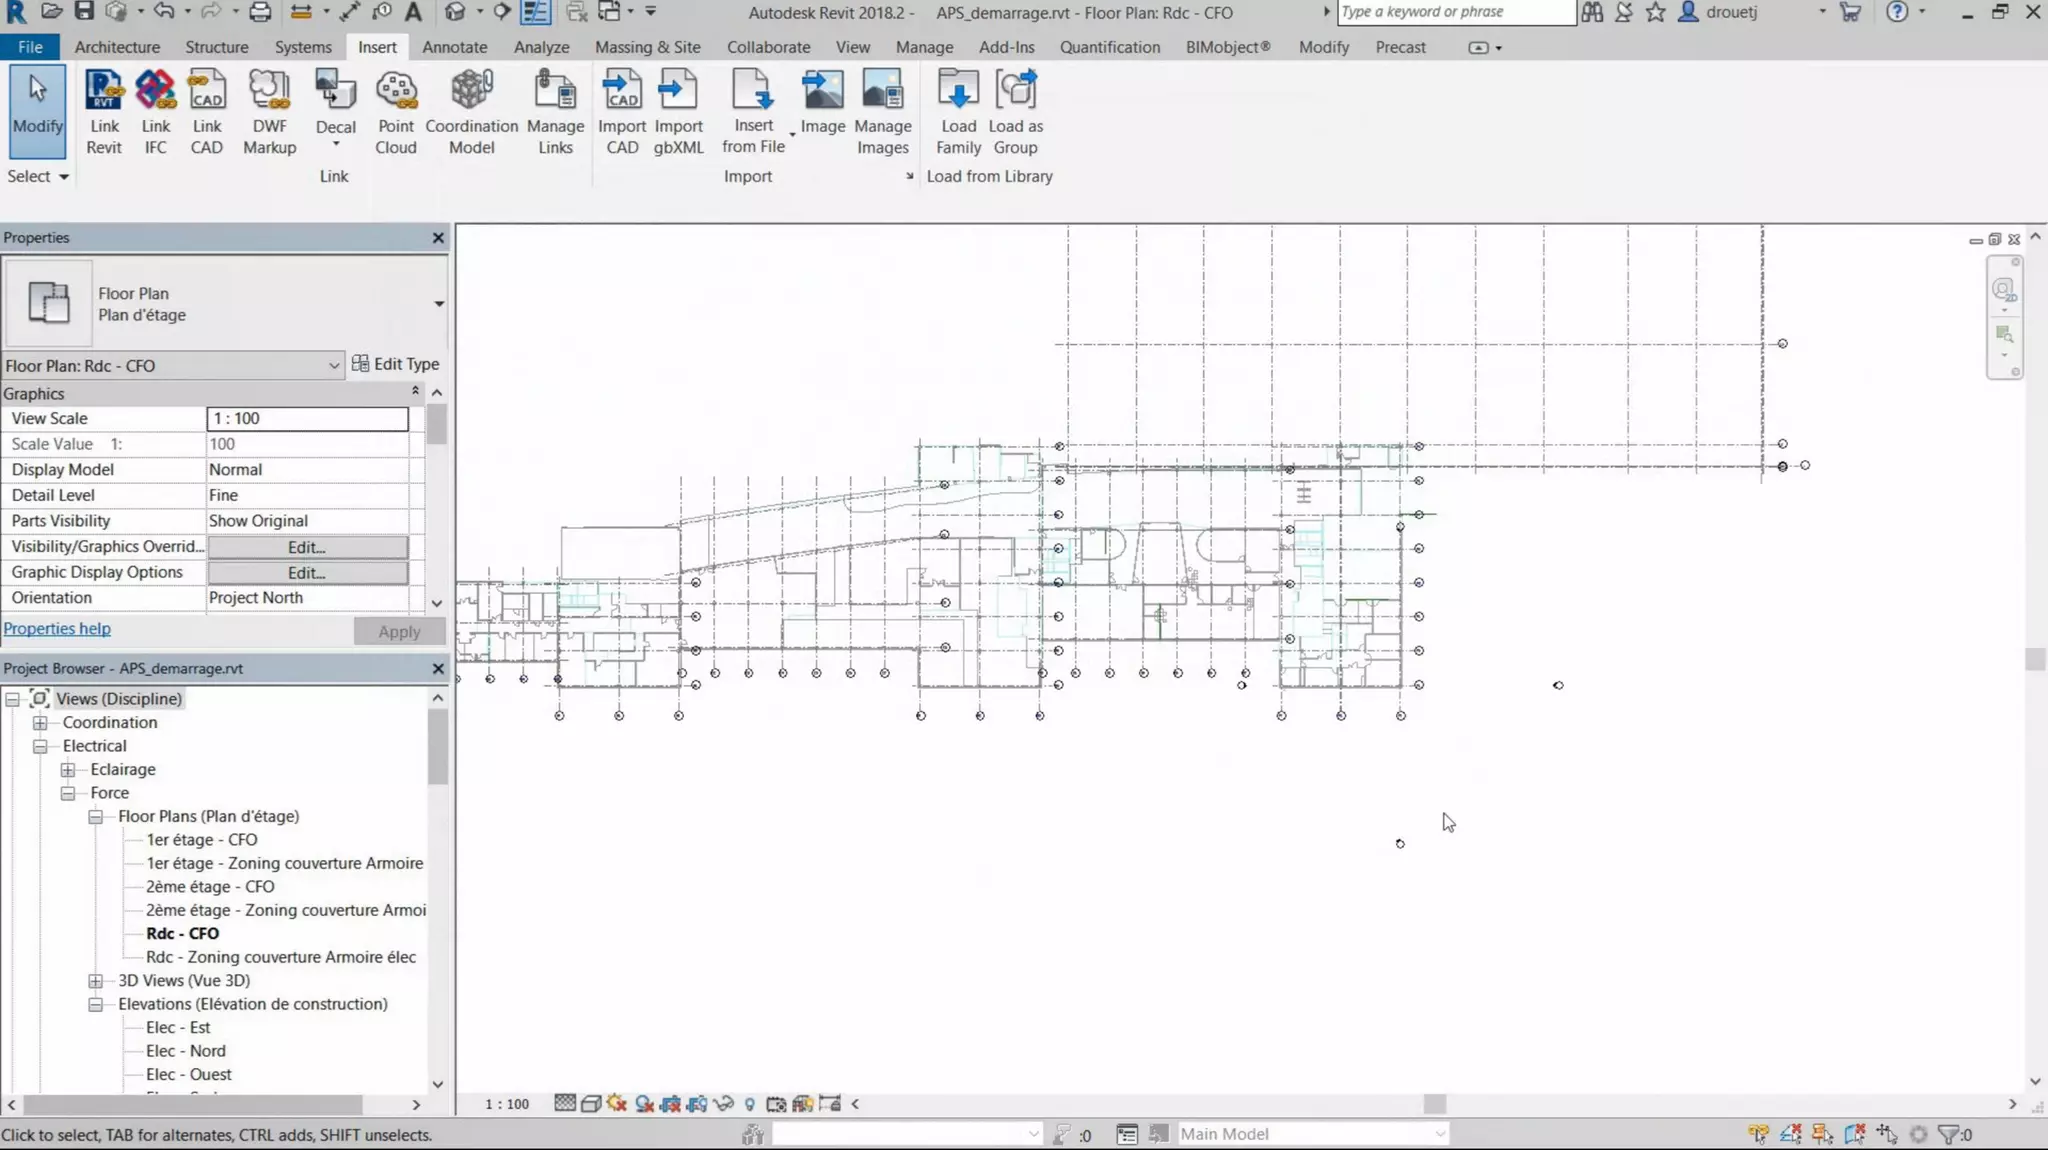This screenshot has height=1150, width=2048.
Task: Click Edit for Graphic Display Options
Action: pyautogui.click(x=307, y=573)
